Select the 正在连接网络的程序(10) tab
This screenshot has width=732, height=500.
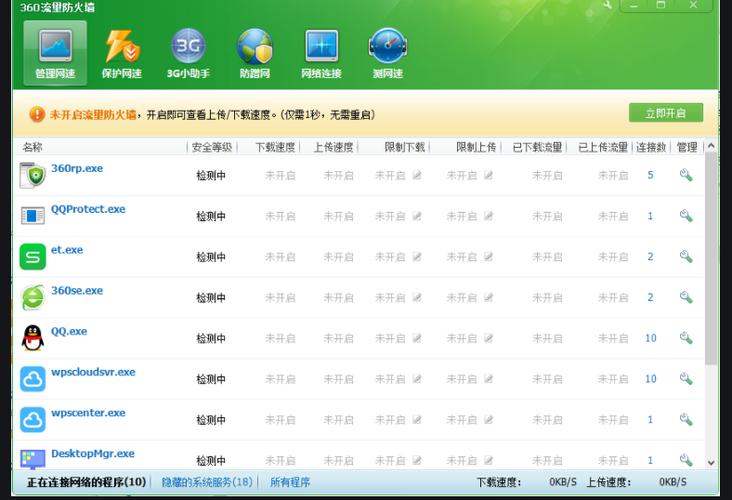tap(86, 482)
